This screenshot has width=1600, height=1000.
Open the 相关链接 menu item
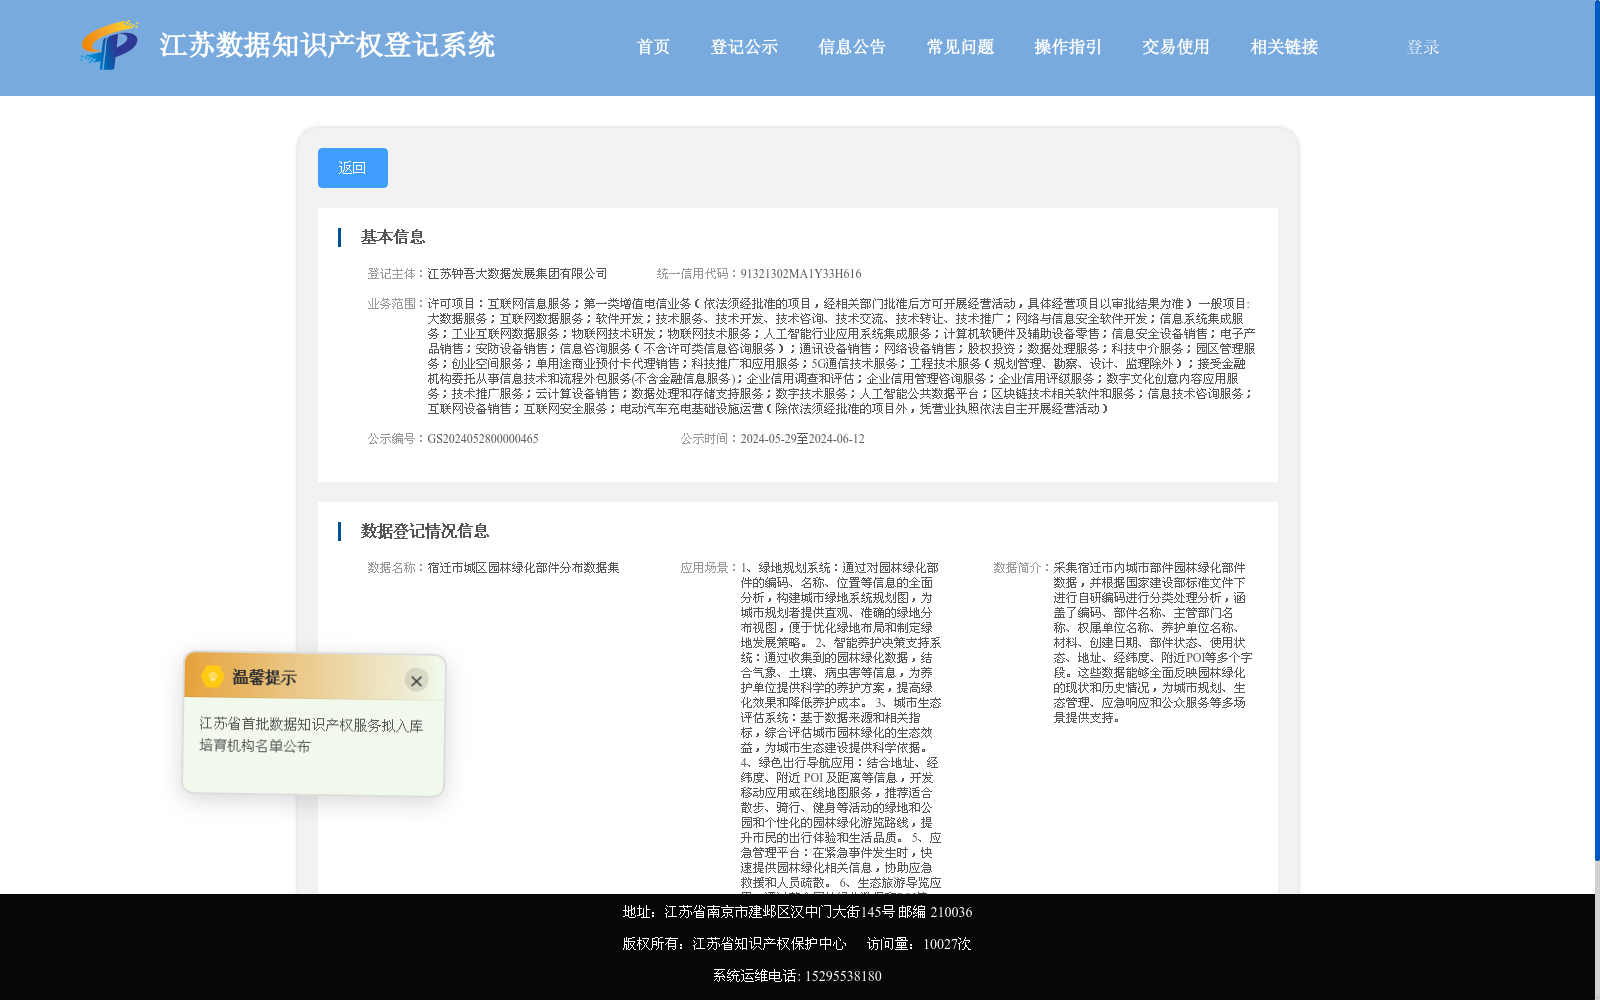pos(1284,47)
